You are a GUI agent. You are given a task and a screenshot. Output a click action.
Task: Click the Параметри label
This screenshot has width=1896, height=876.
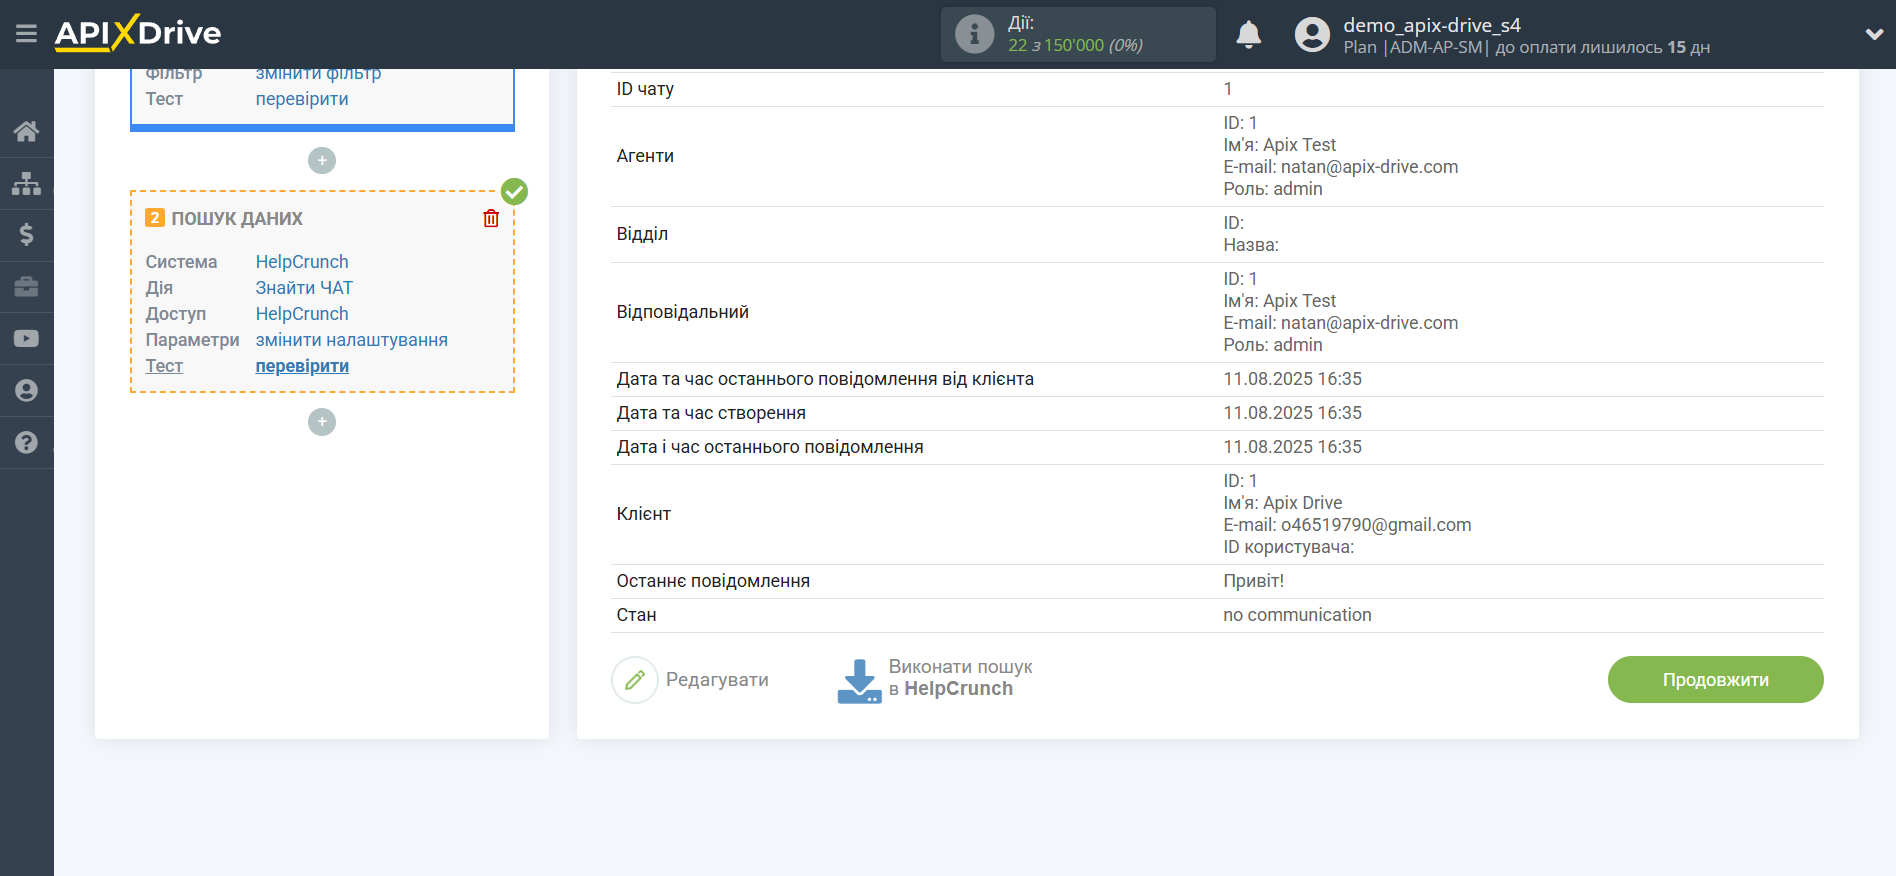coord(192,340)
